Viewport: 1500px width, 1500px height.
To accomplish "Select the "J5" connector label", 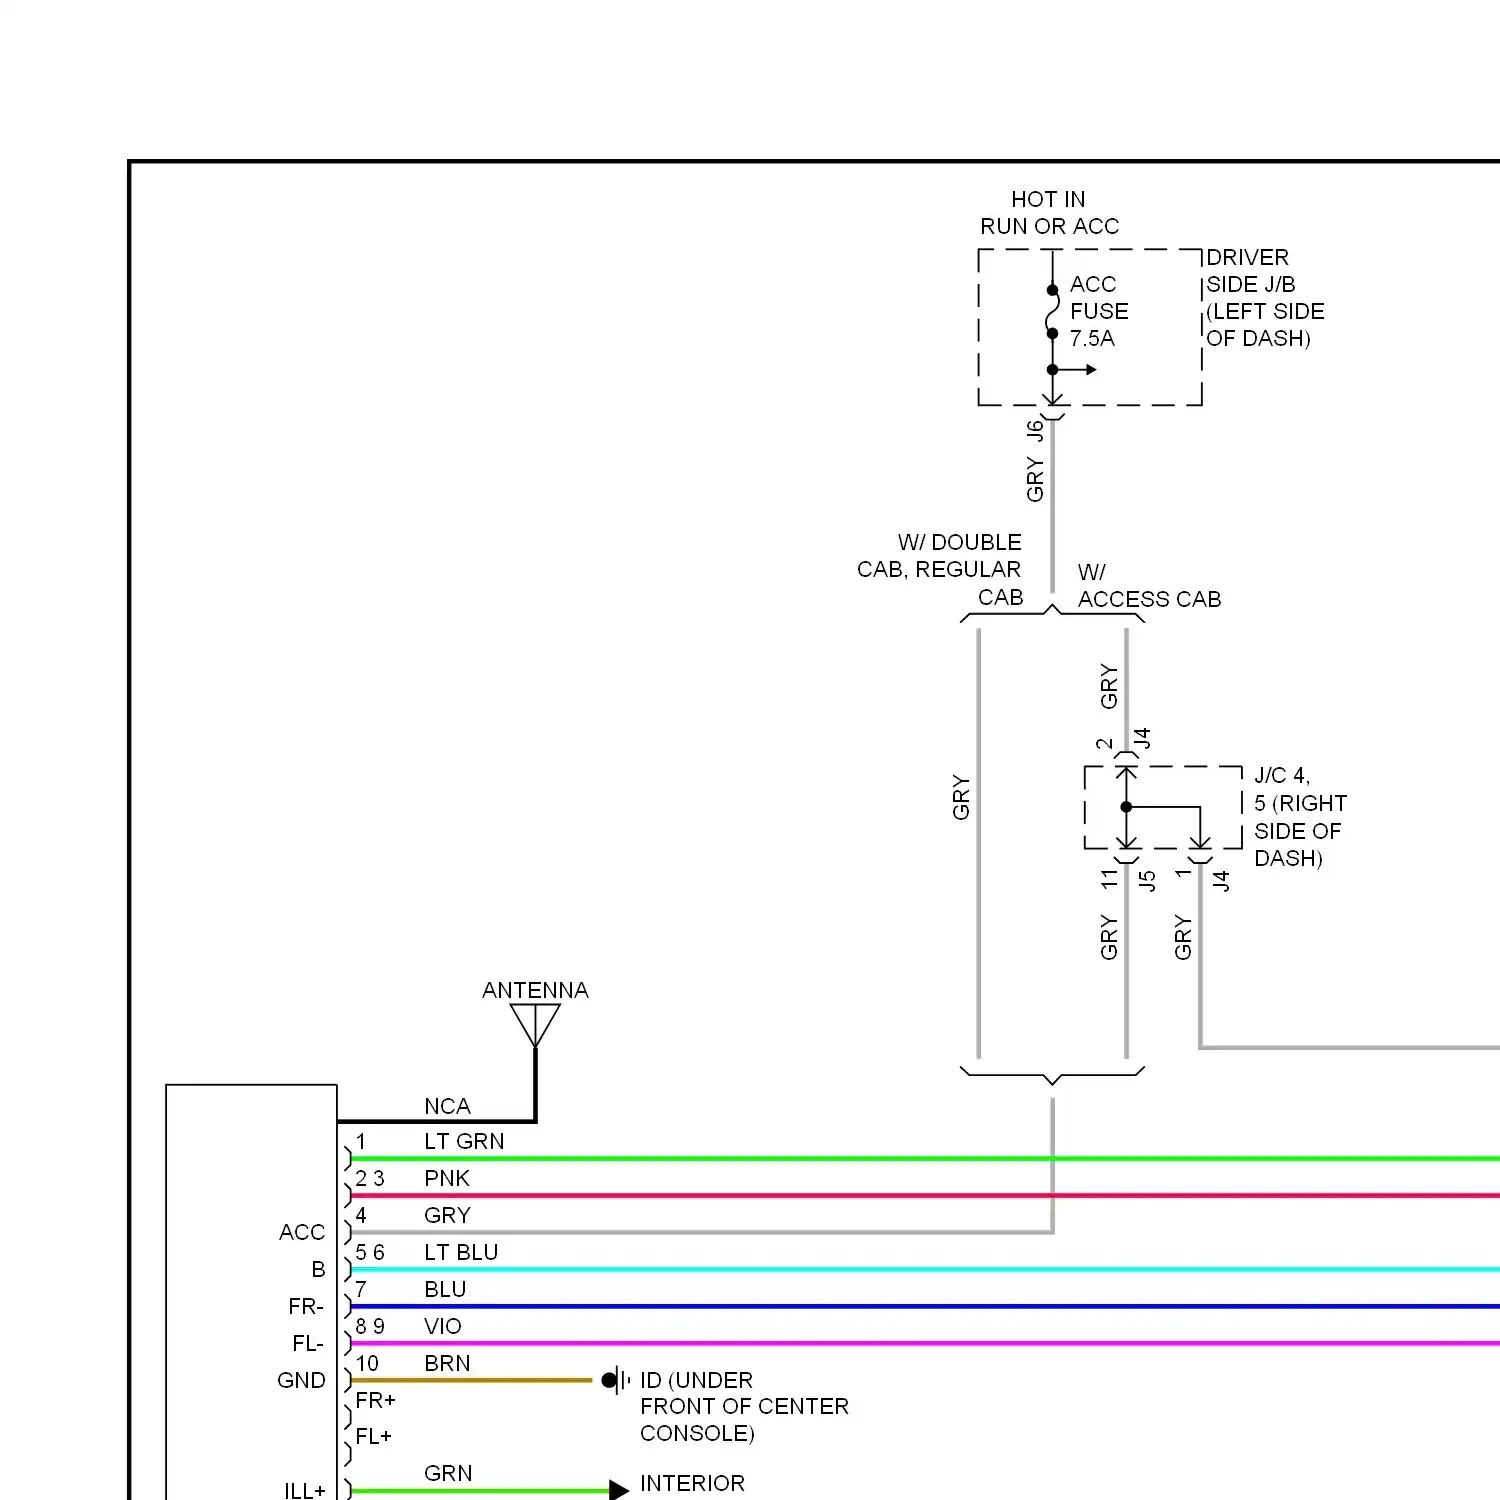I will click(1147, 881).
